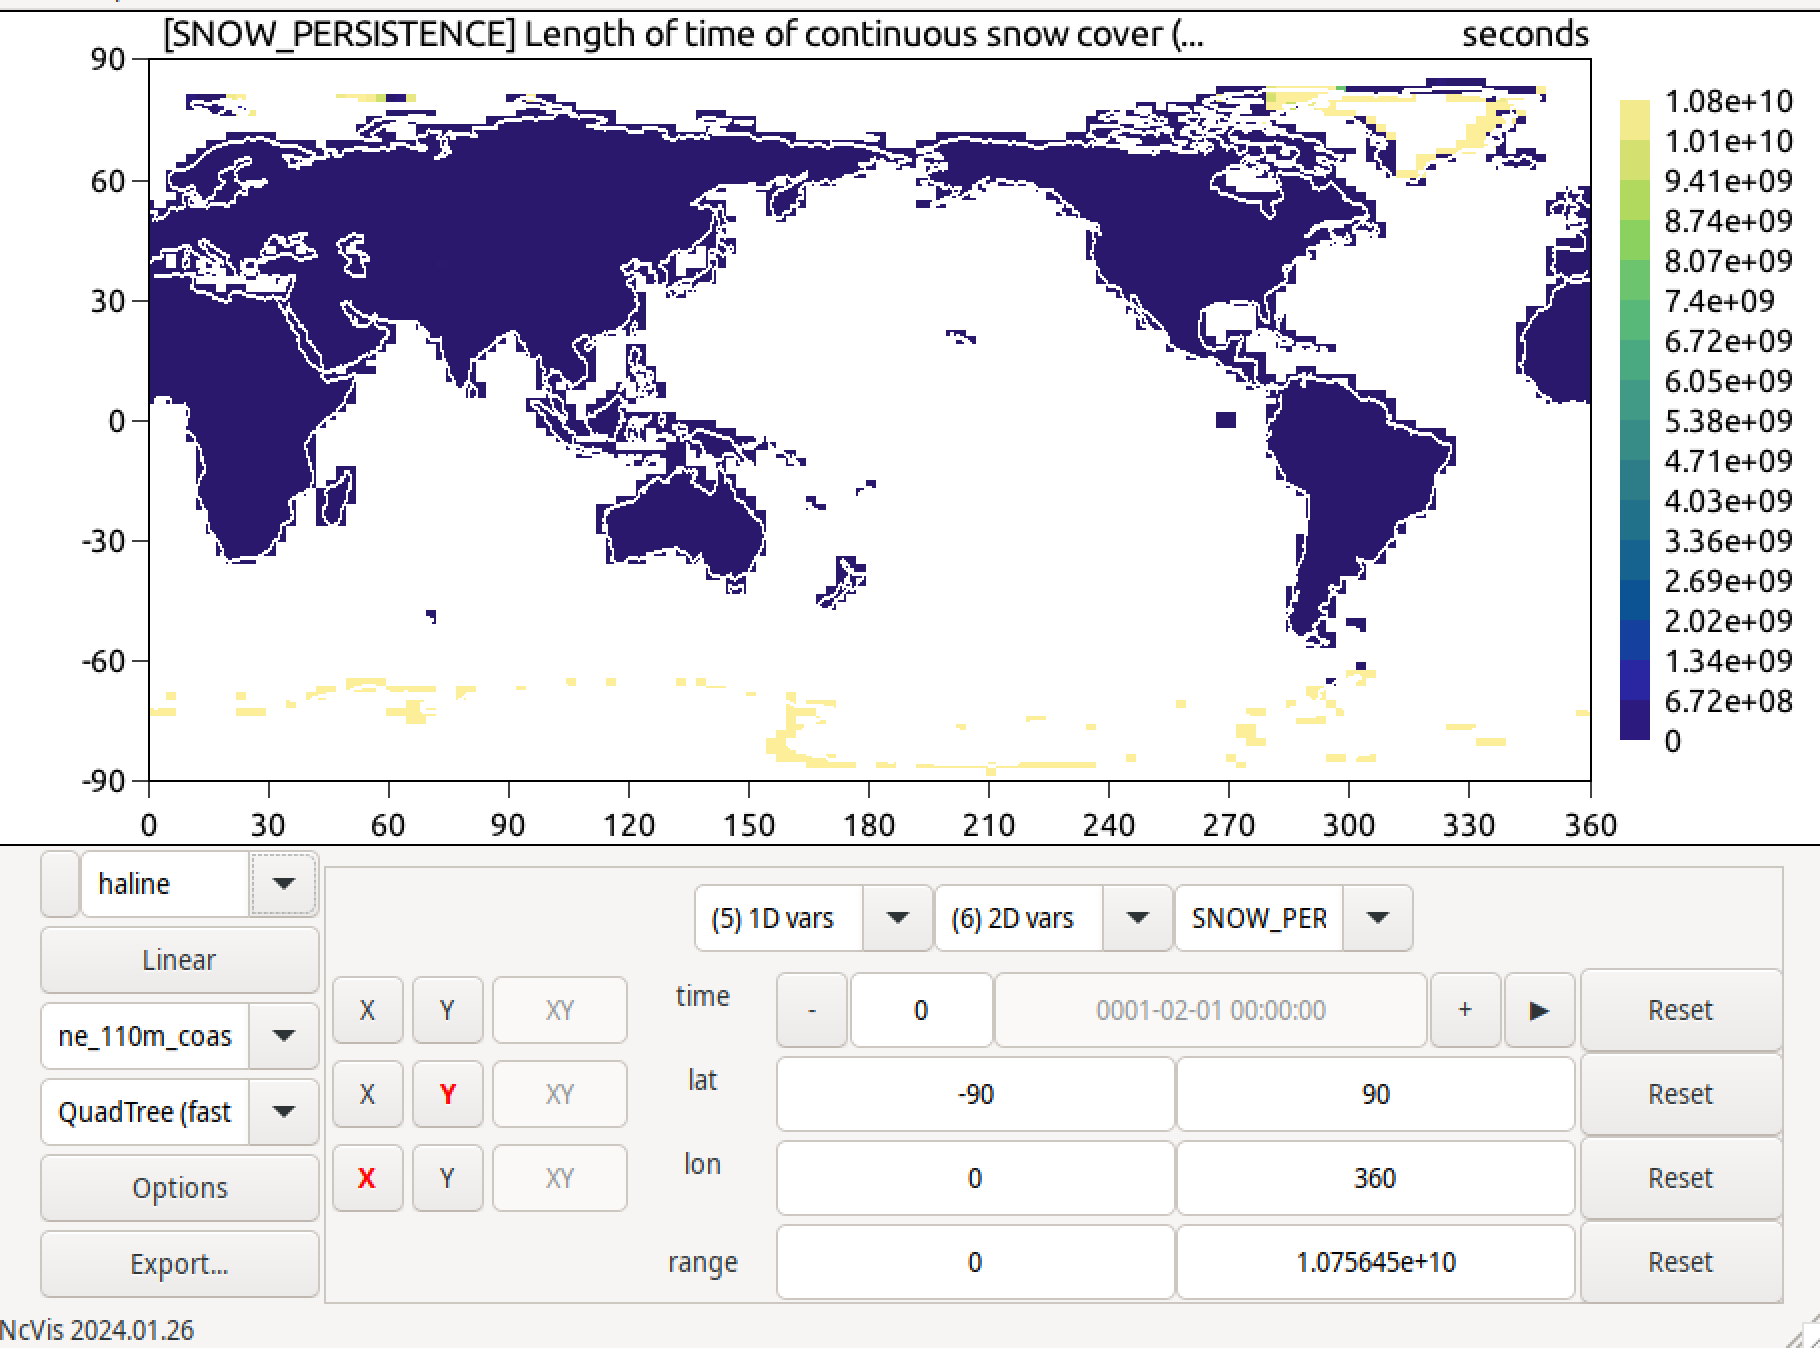Click the lon maximum field 360
1820x1348 pixels.
click(x=1375, y=1178)
